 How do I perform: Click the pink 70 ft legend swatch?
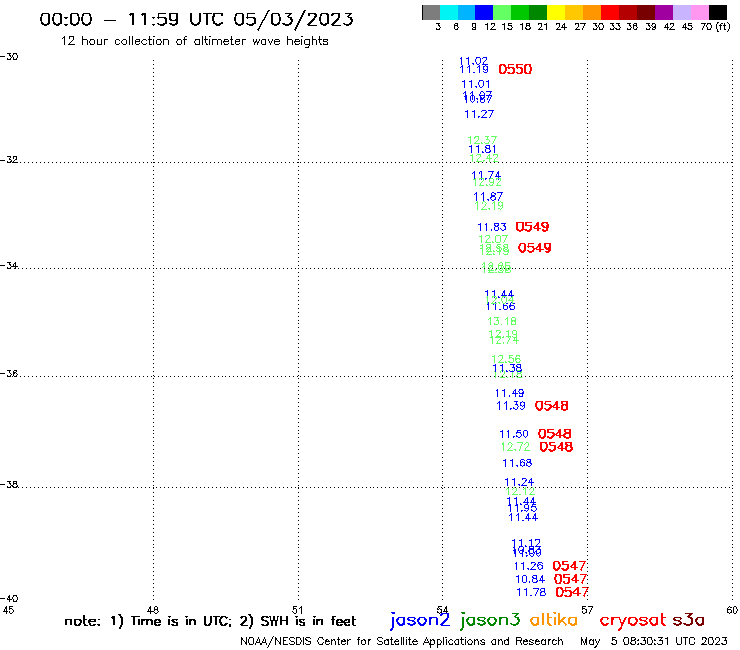(699, 12)
